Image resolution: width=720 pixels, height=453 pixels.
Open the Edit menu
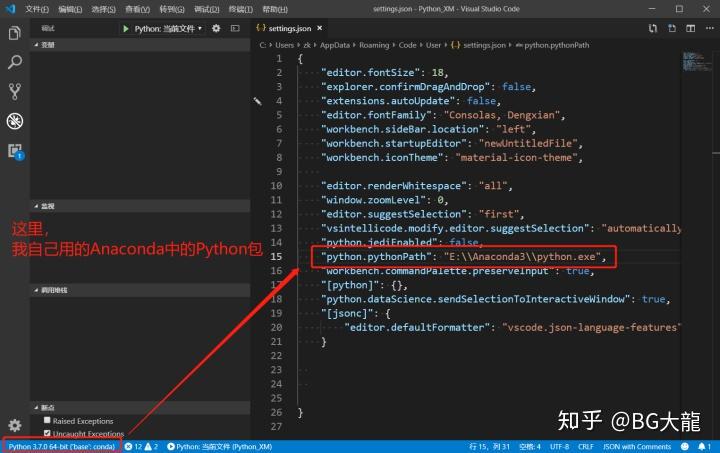tap(70, 9)
